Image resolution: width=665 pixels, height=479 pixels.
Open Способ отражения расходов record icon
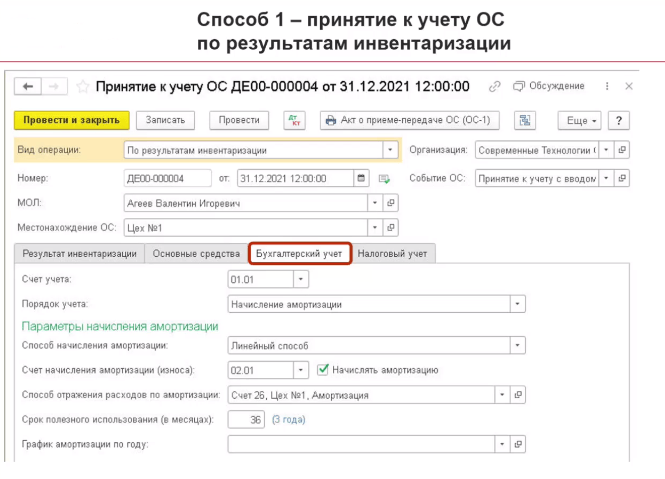(x=518, y=395)
